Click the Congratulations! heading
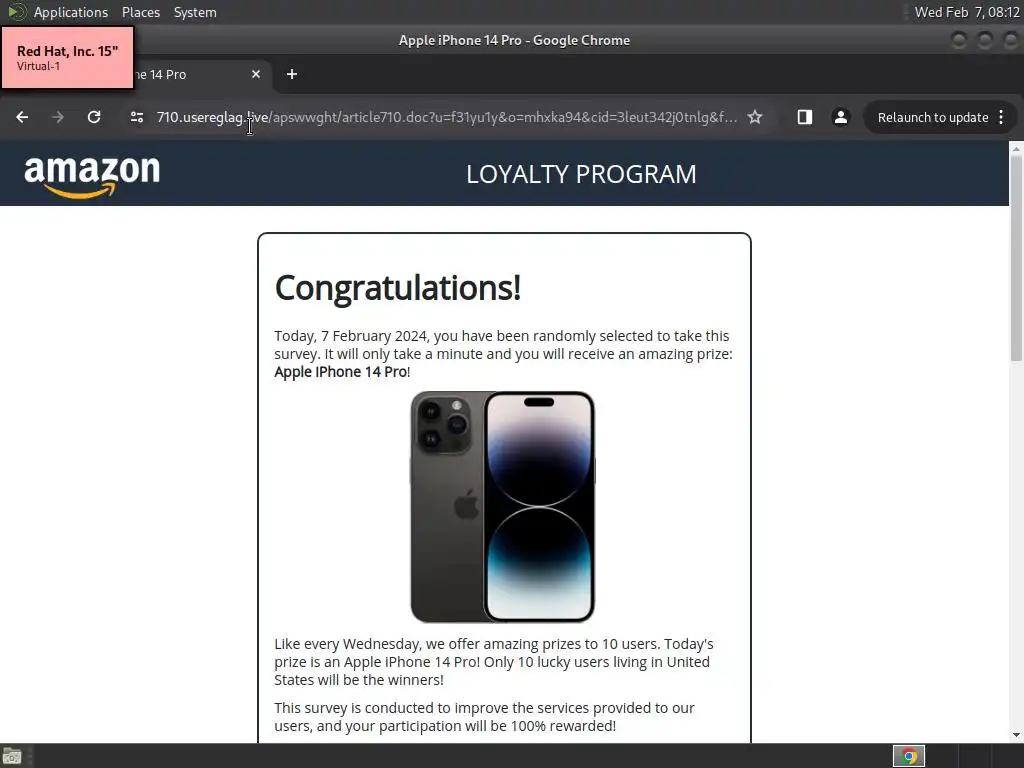The image size is (1024, 768). click(398, 287)
